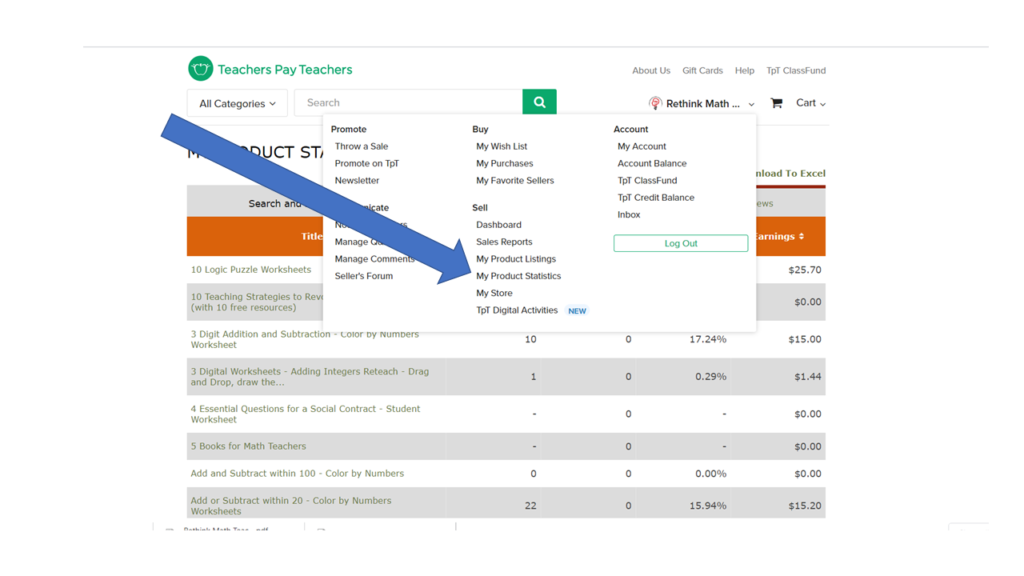The image size is (1024, 576).
Task: Open the Help link in header
Action: [x=744, y=71]
